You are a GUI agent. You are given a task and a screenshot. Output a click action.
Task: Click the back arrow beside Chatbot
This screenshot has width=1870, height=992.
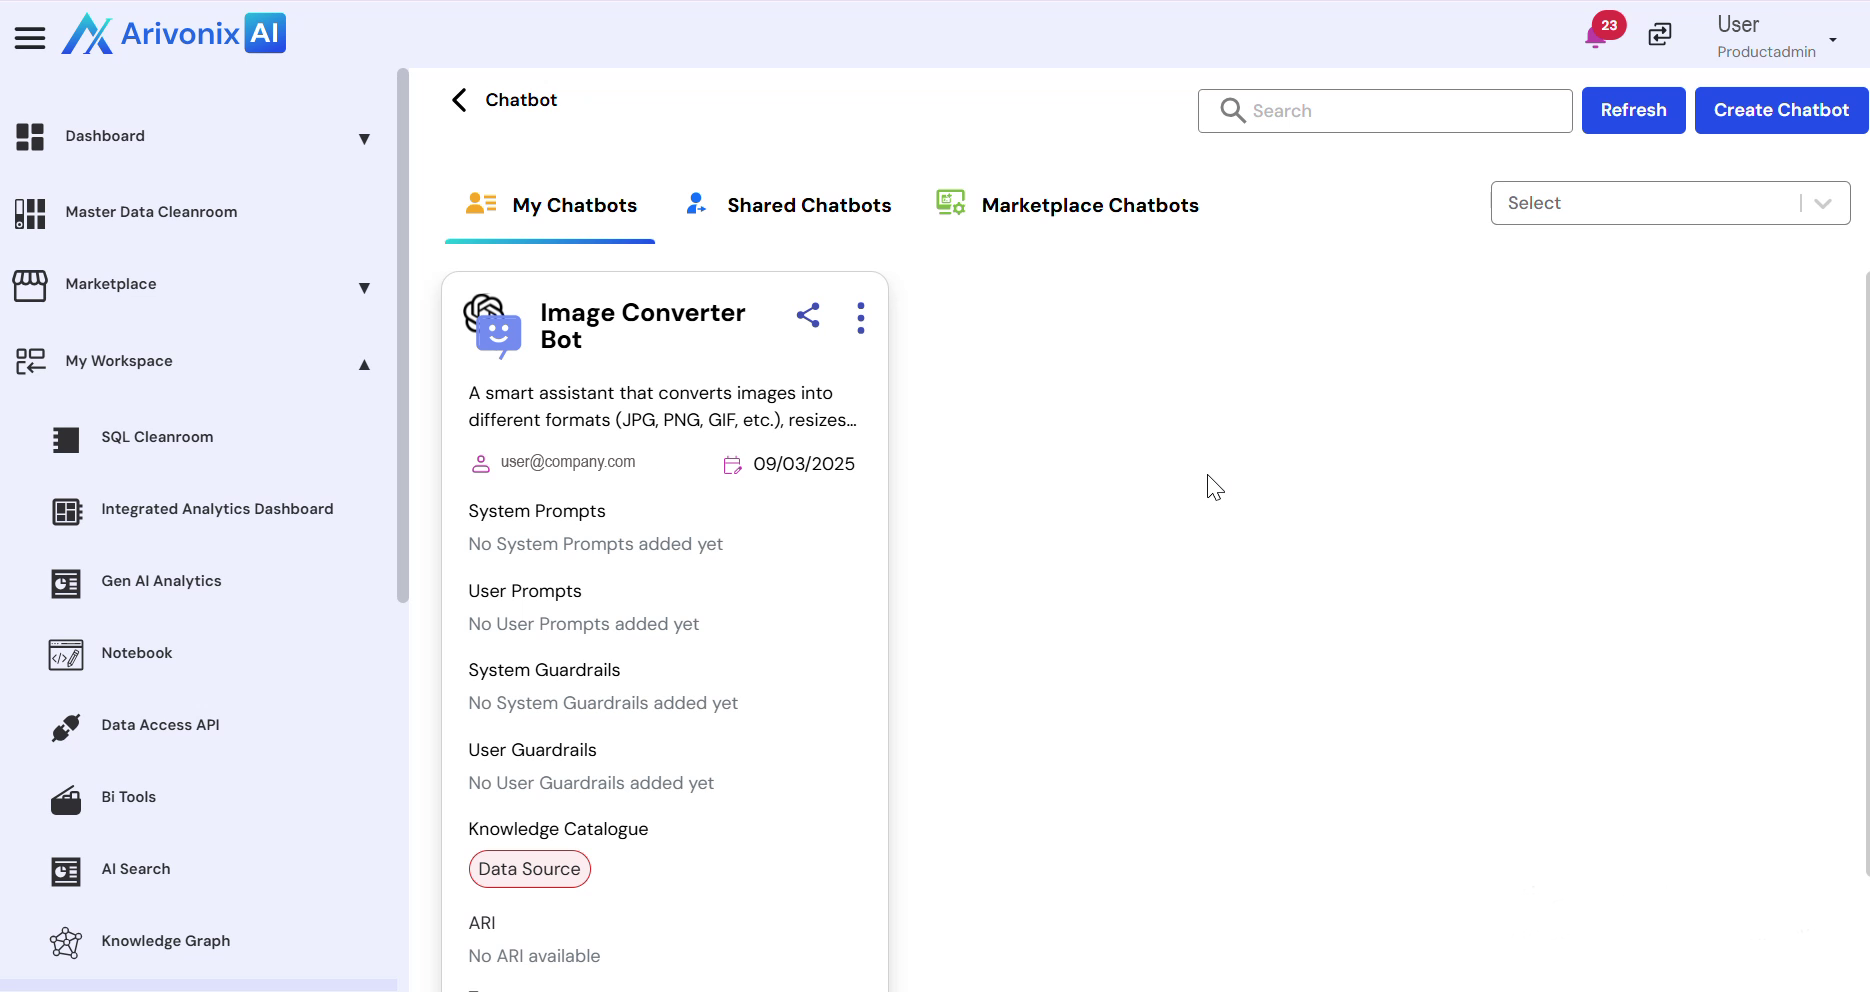tap(459, 100)
